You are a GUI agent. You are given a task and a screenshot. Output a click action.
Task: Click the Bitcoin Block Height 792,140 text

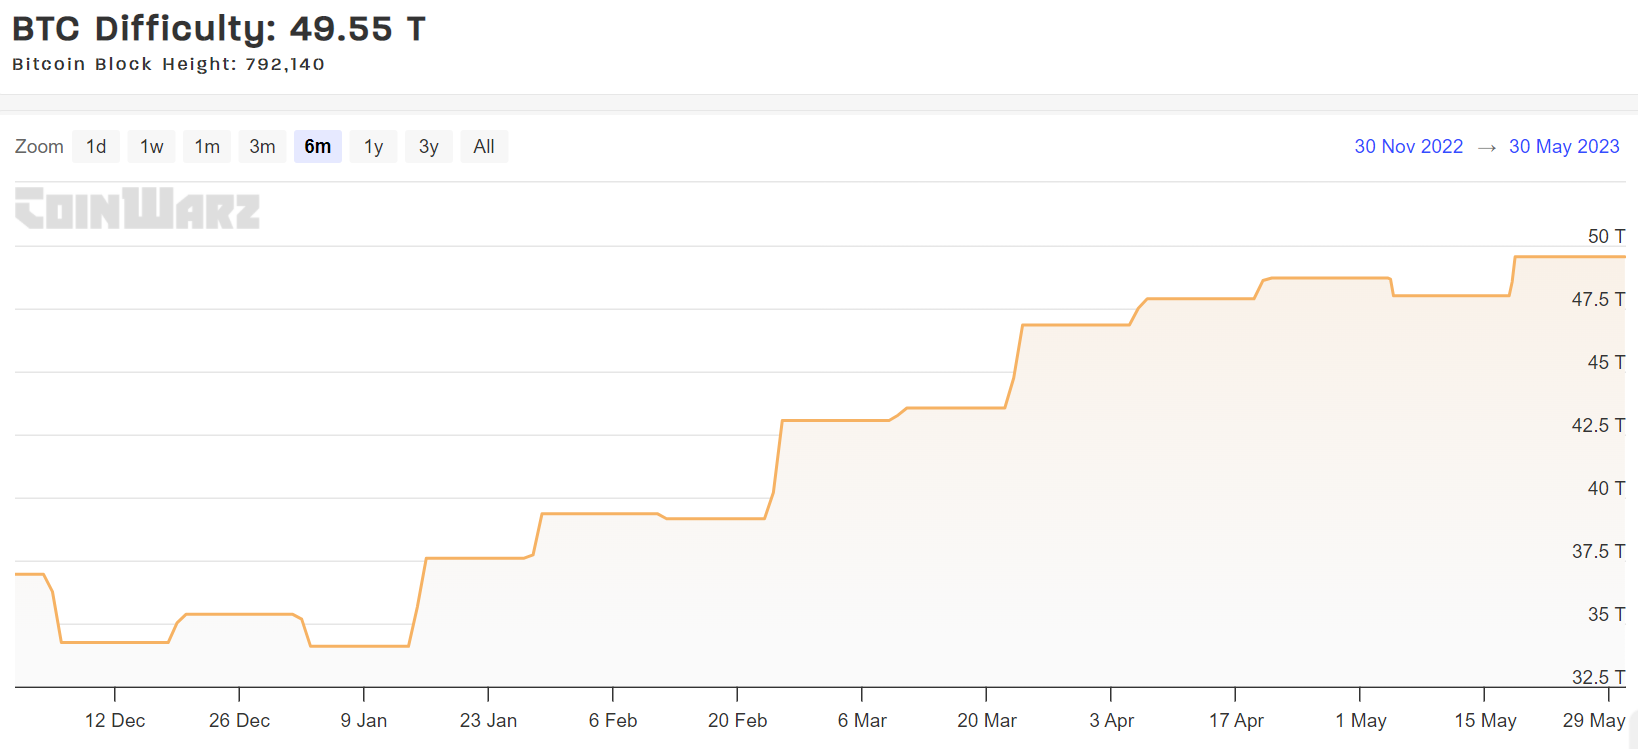pyautogui.click(x=168, y=64)
